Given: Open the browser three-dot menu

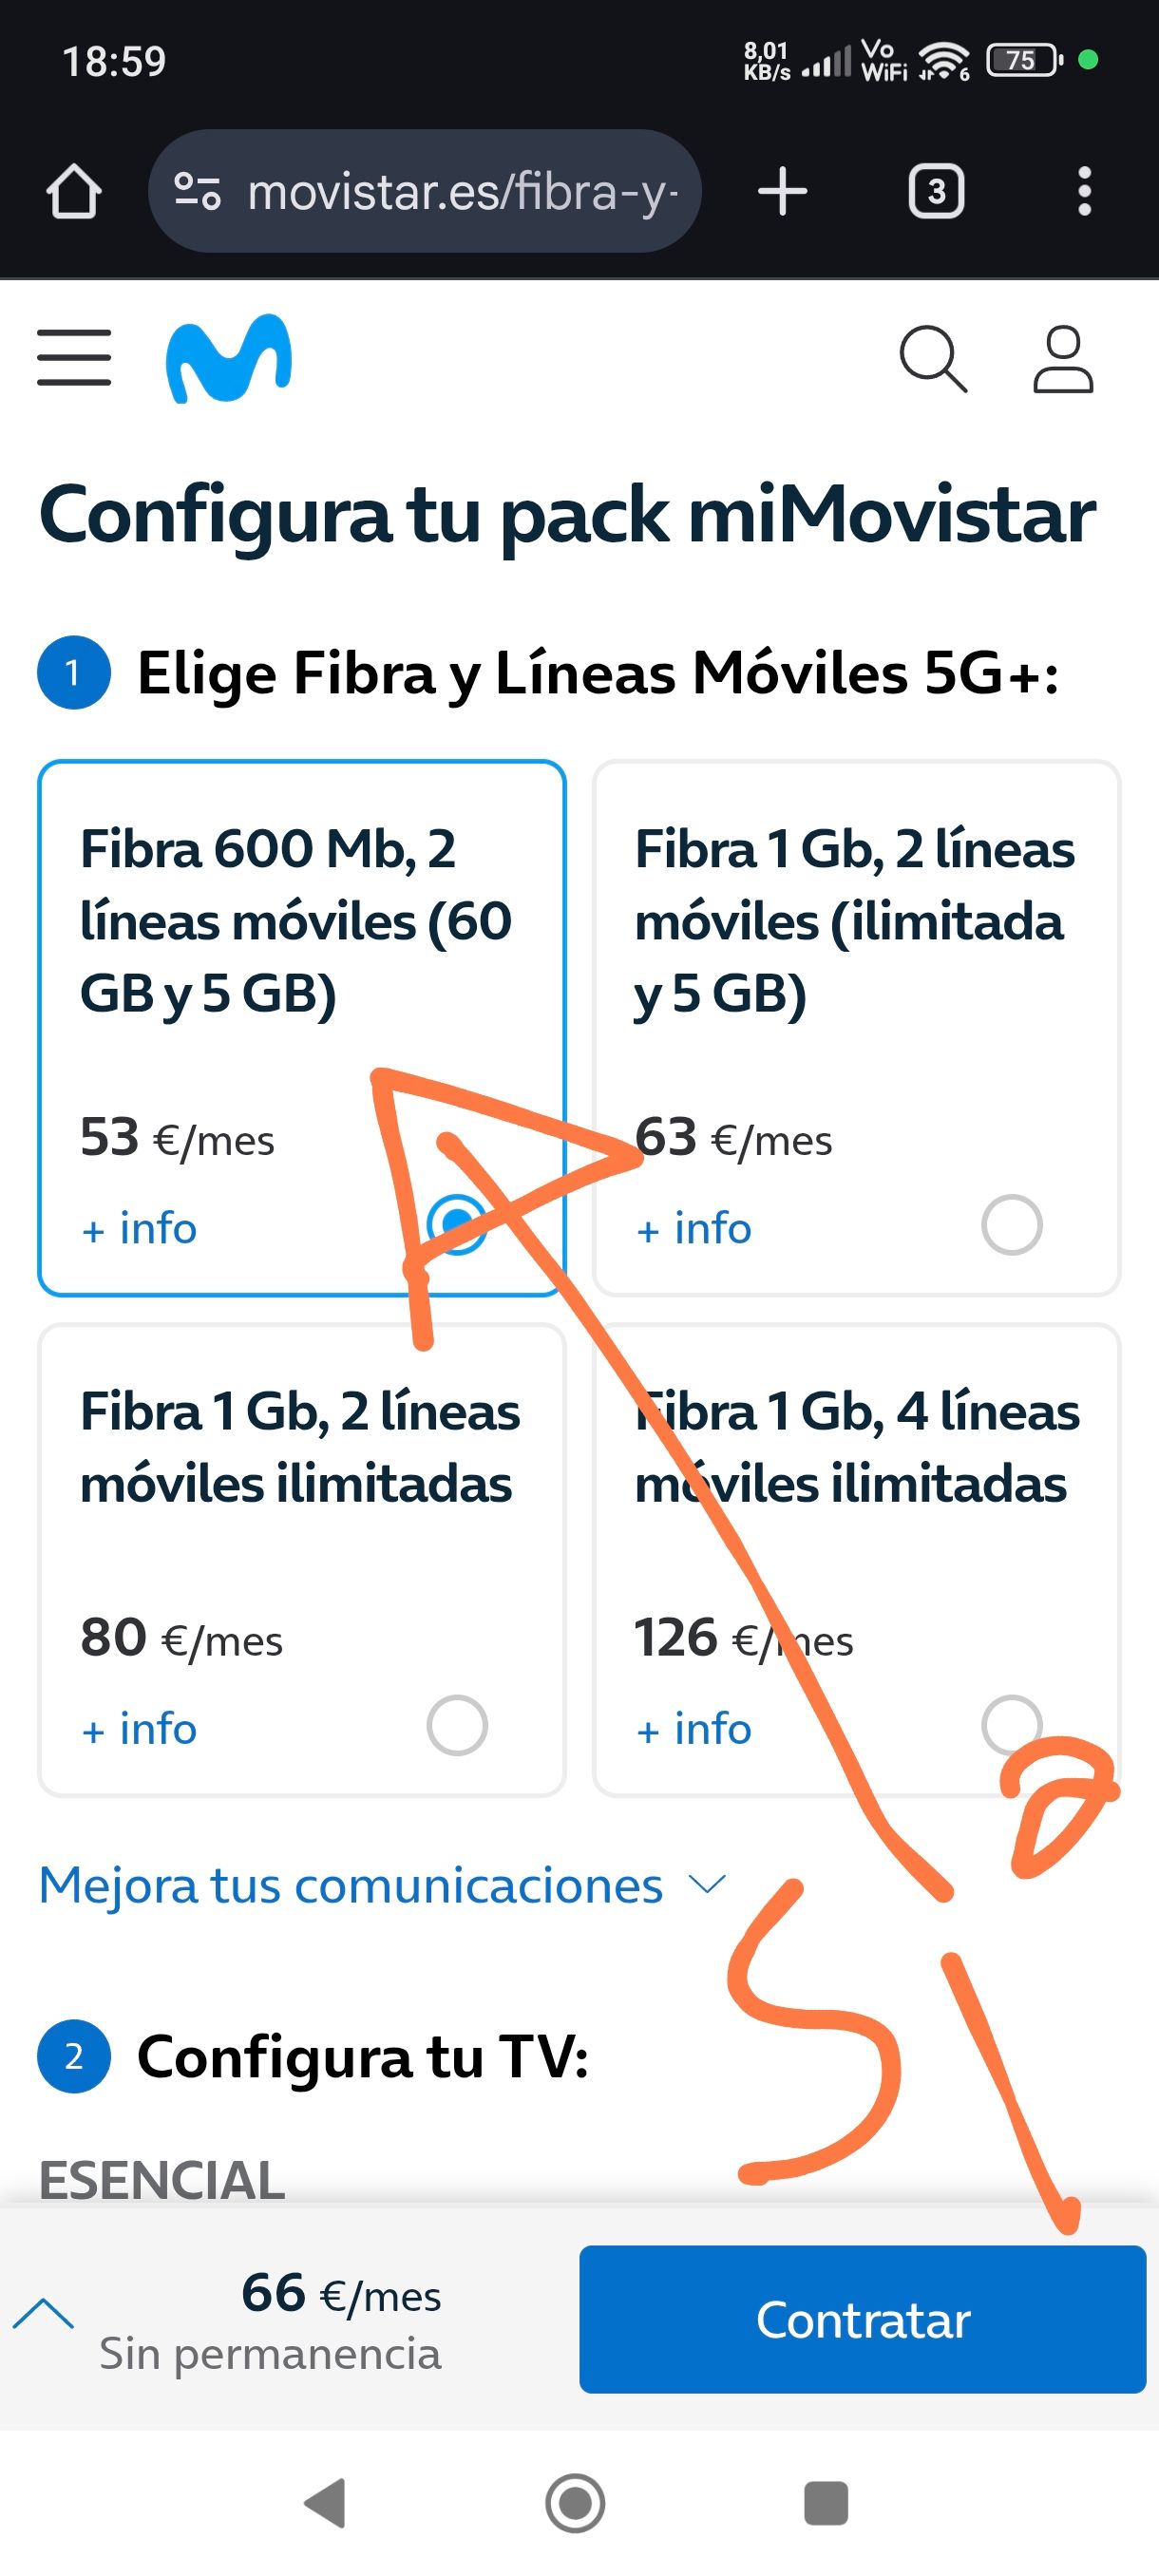Looking at the screenshot, I should point(1084,191).
